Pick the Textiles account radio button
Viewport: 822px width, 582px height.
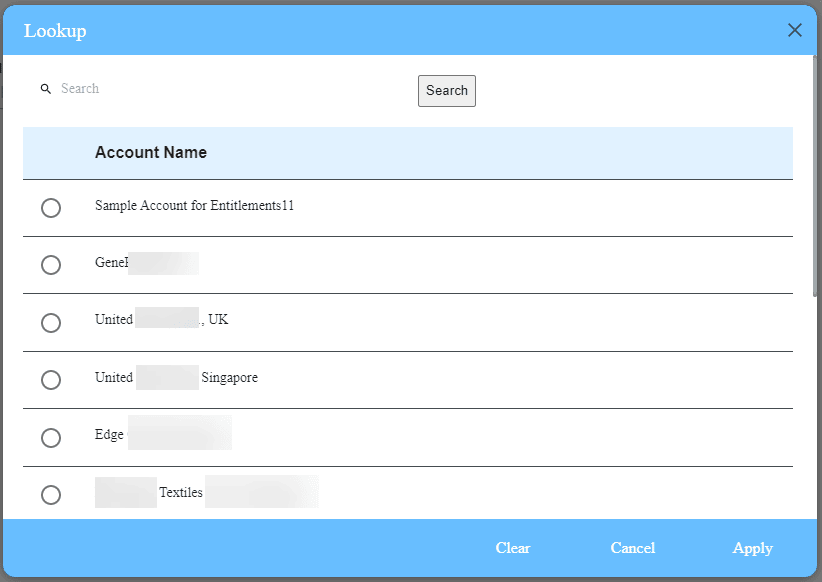click(x=51, y=494)
